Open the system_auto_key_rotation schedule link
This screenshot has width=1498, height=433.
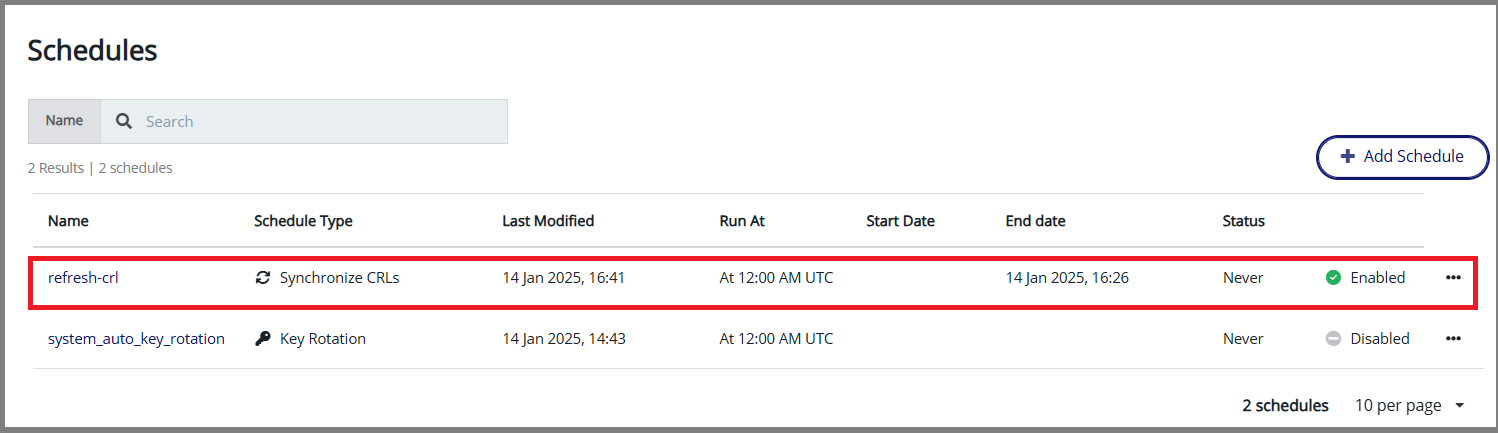click(136, 339)
